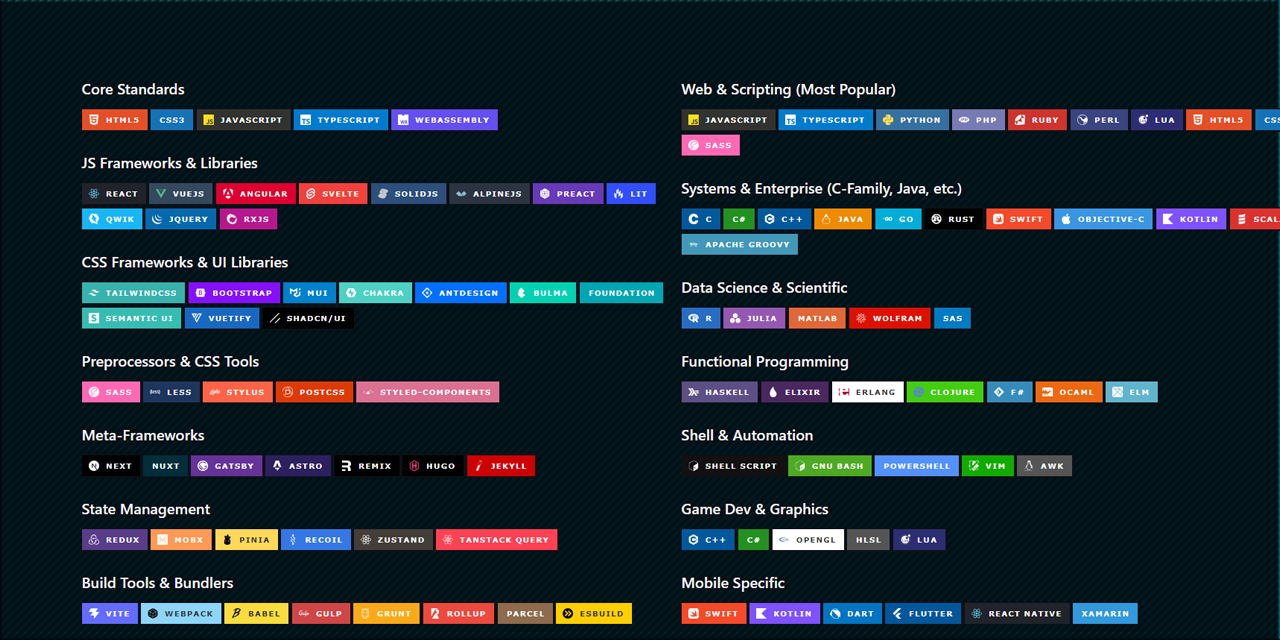
Task: Select the Apache Groovy badge
Action: [x=739, y=244]
